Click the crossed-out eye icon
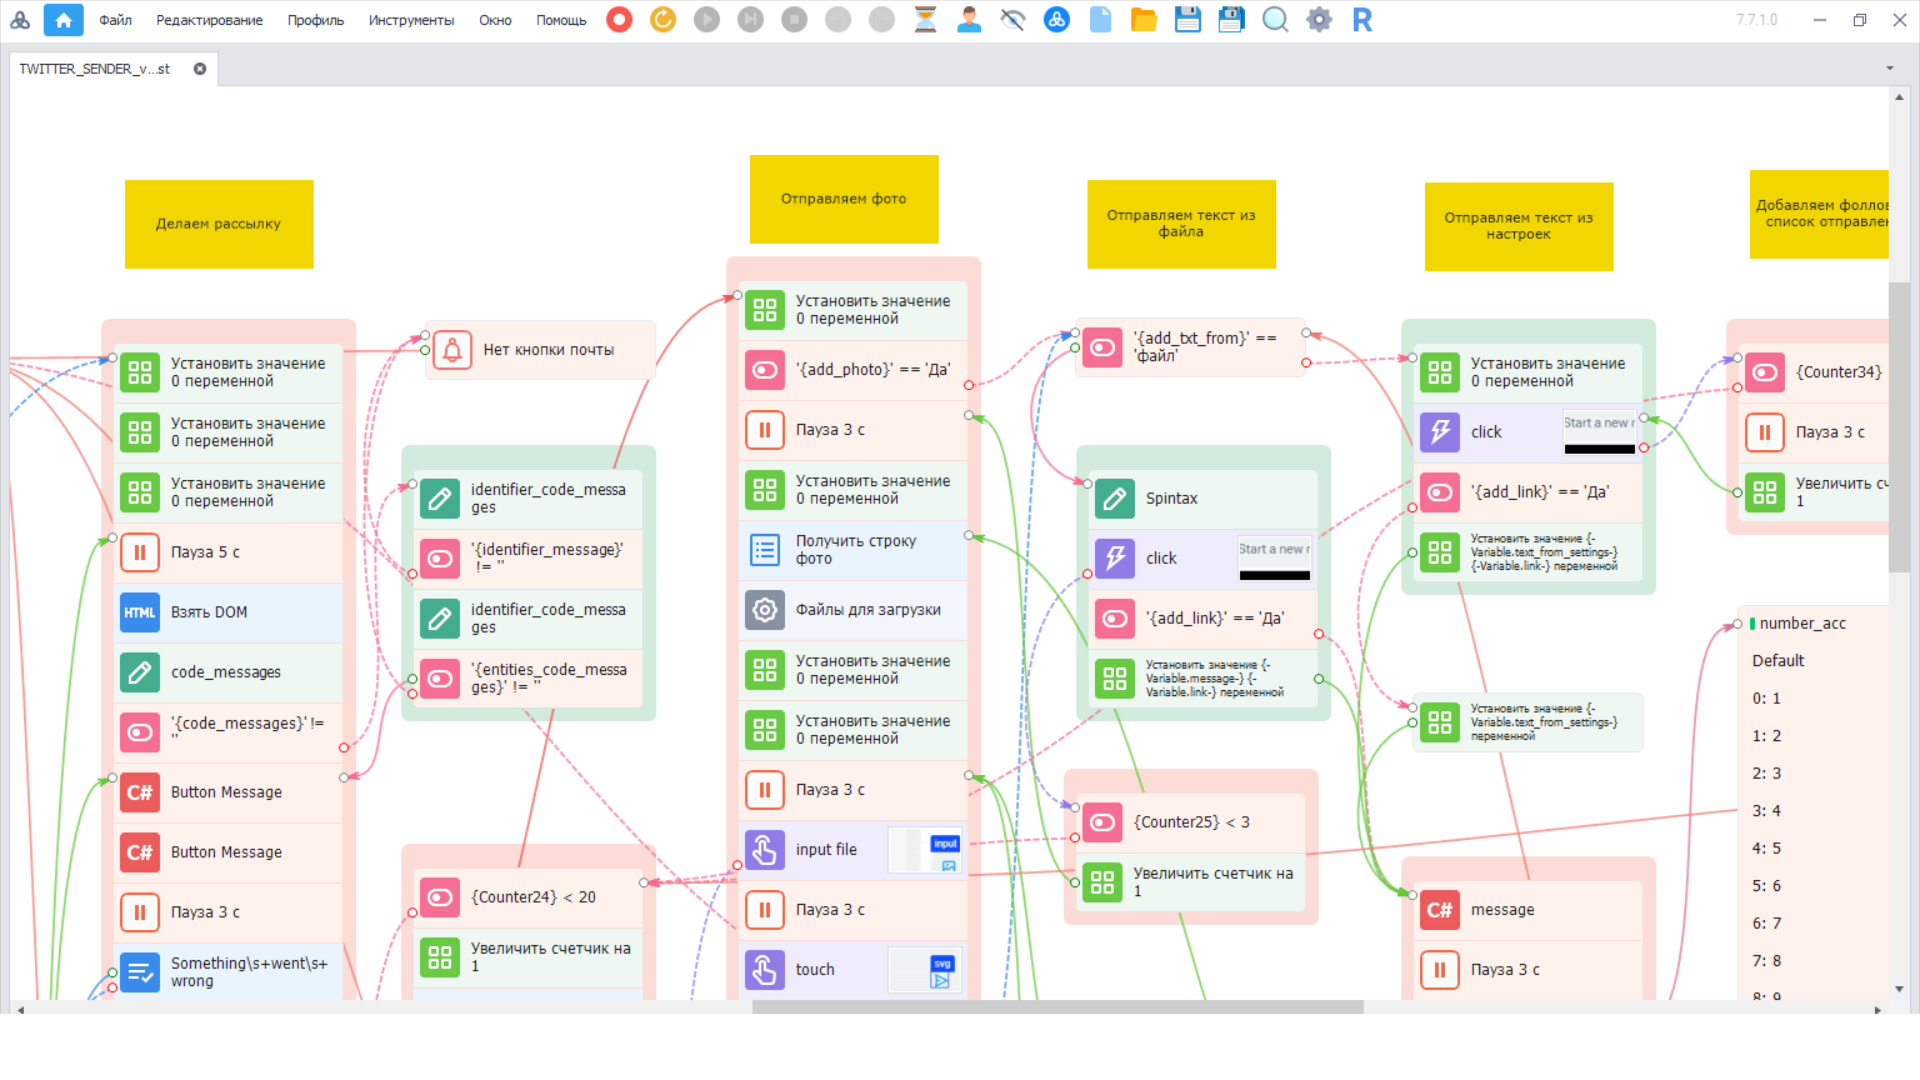 point(1013,19)
